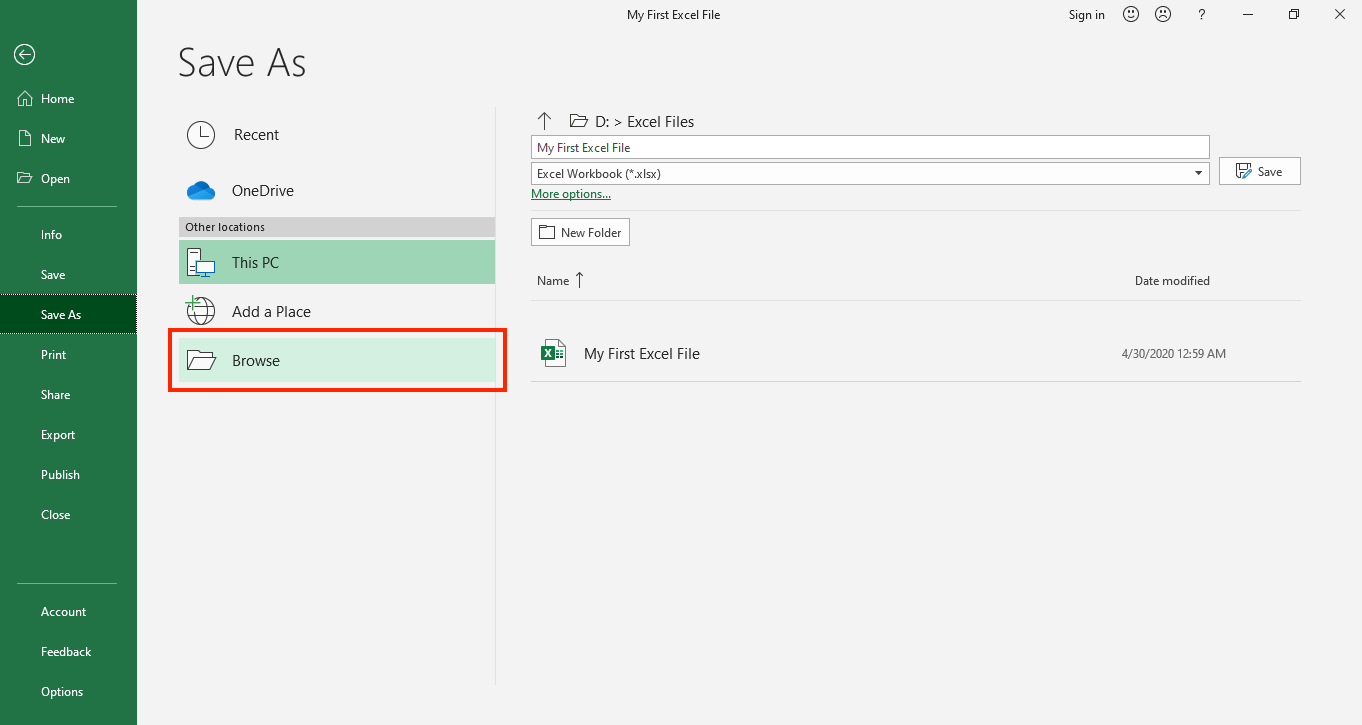This screenshot has height=725, width=1362.
Task: Minimize the Excel window
Action: 1248,15
